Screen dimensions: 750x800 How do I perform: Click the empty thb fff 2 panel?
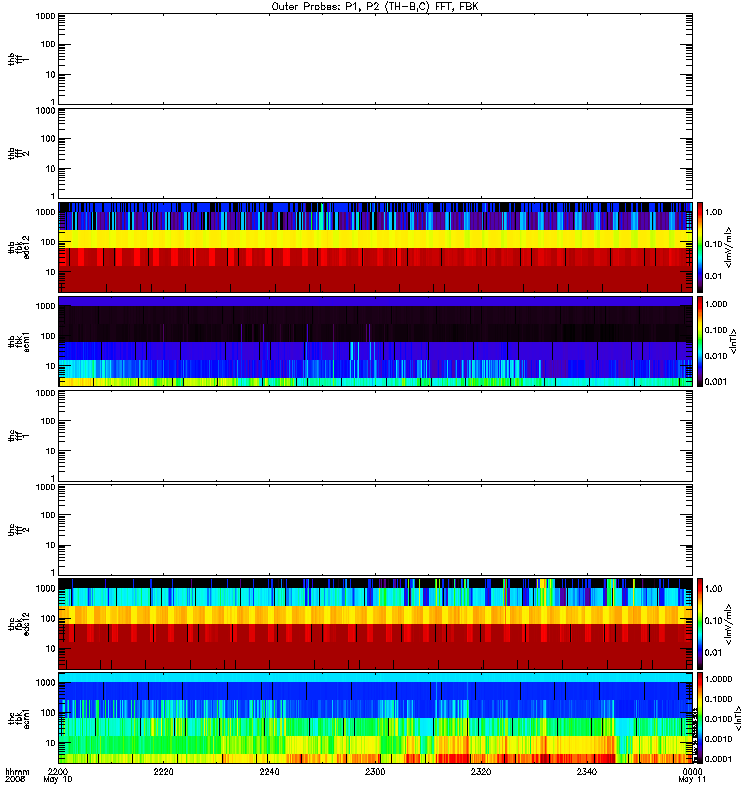[x=376, y=154]
